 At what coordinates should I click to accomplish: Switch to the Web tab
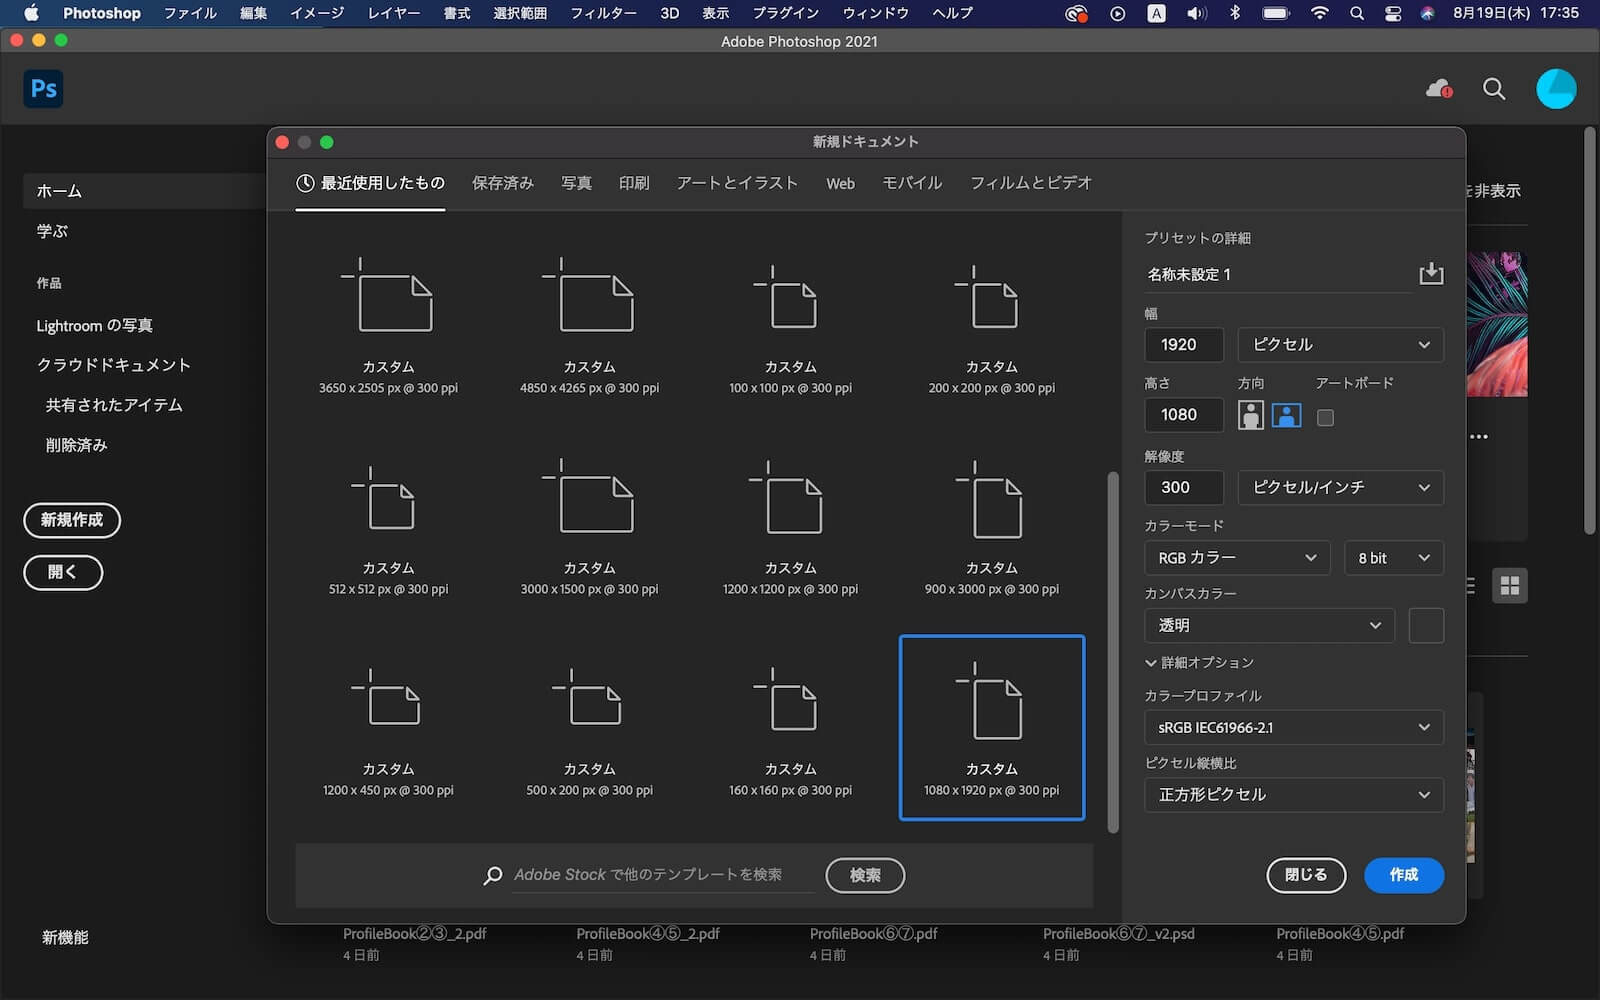[840, 183]
